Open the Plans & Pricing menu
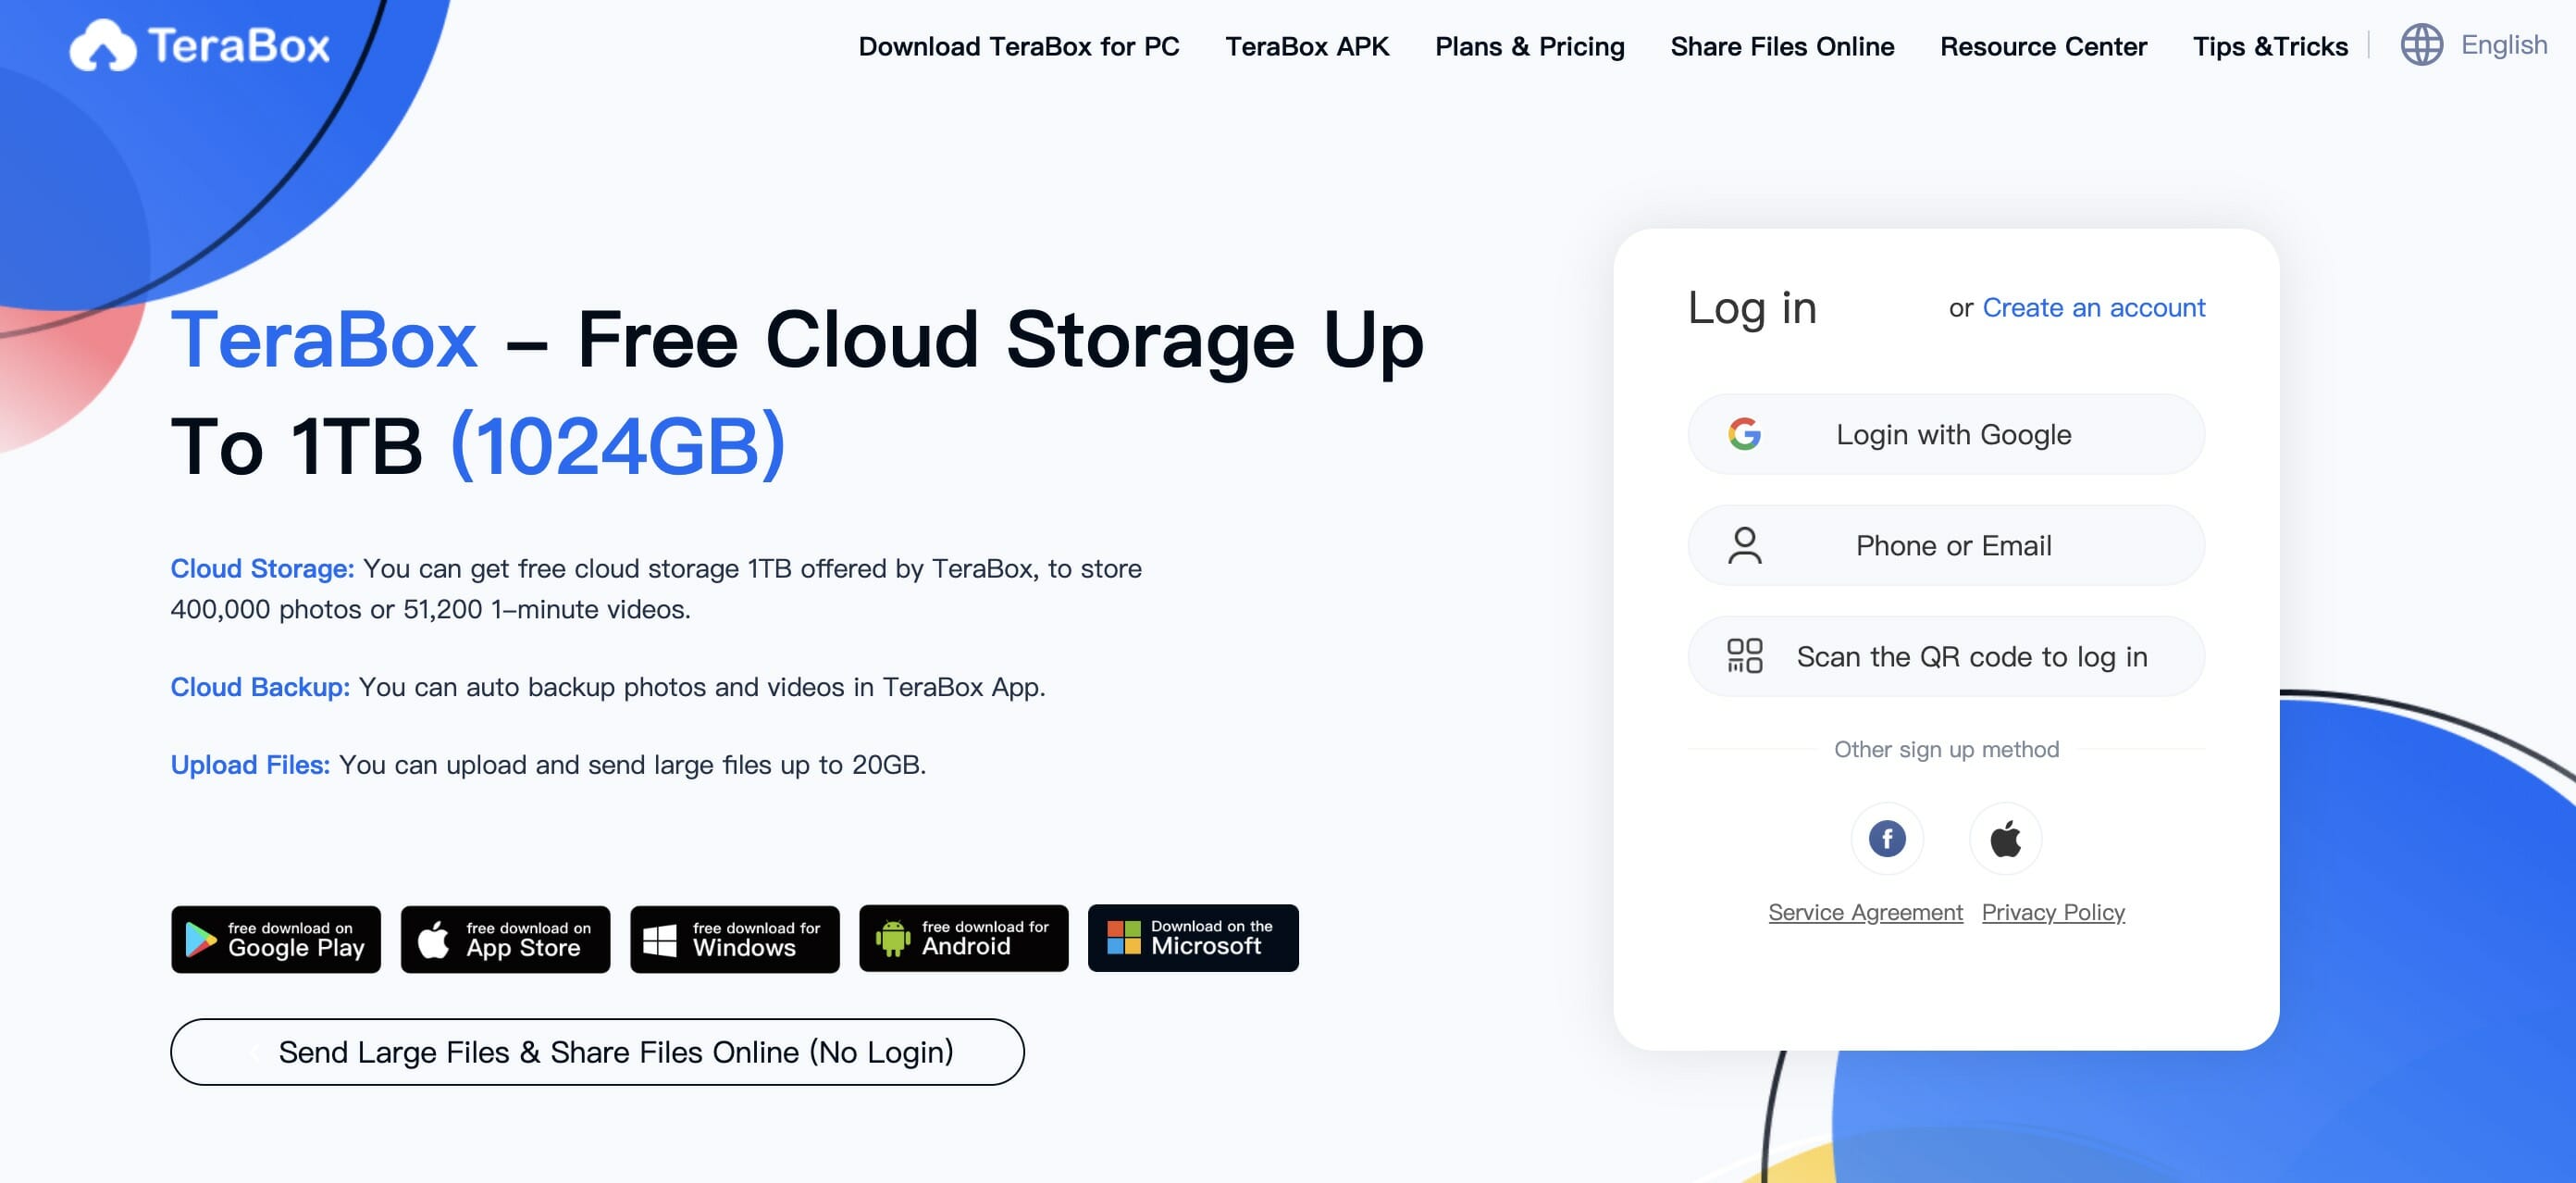 pyautogui.click(x=1529, y=46)
